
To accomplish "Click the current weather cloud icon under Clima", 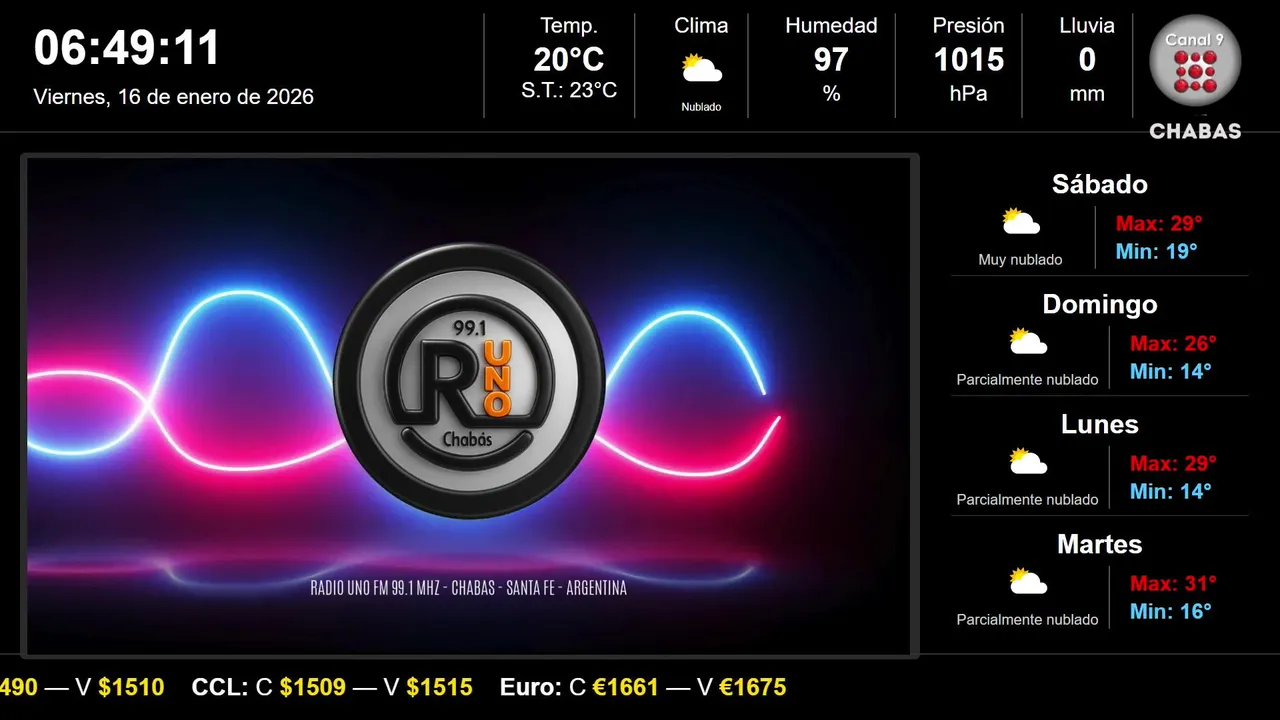I will [x=701, y=69].
